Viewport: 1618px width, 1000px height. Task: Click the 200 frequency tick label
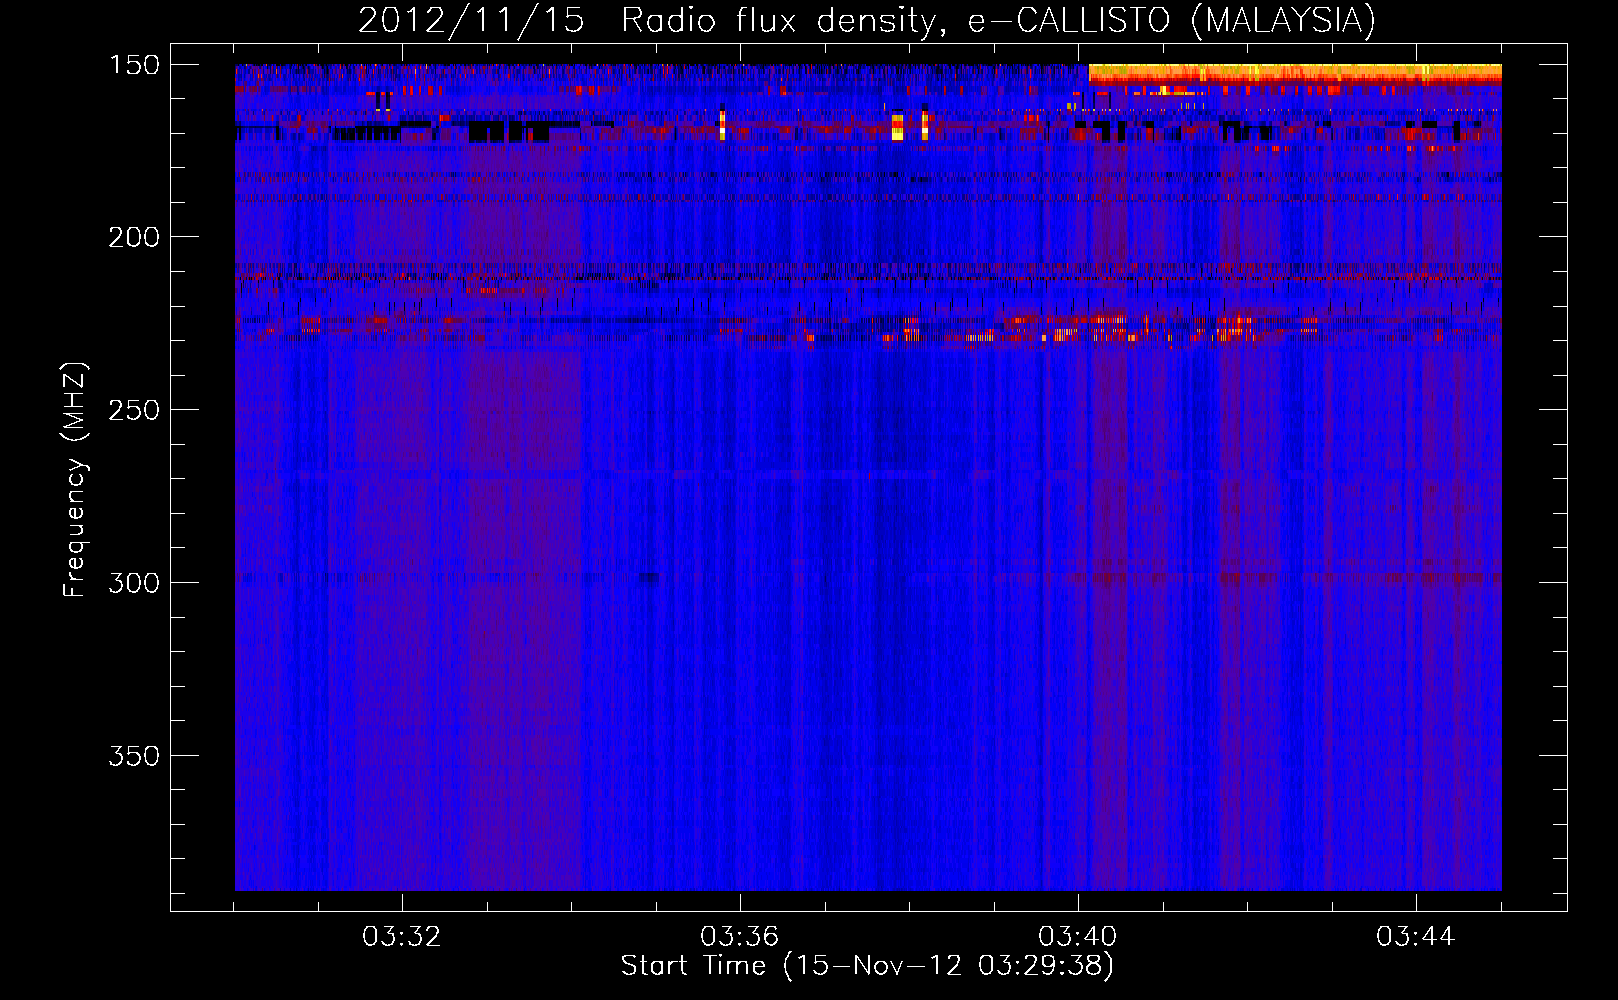pyautogui.click(x=134, y=237)
